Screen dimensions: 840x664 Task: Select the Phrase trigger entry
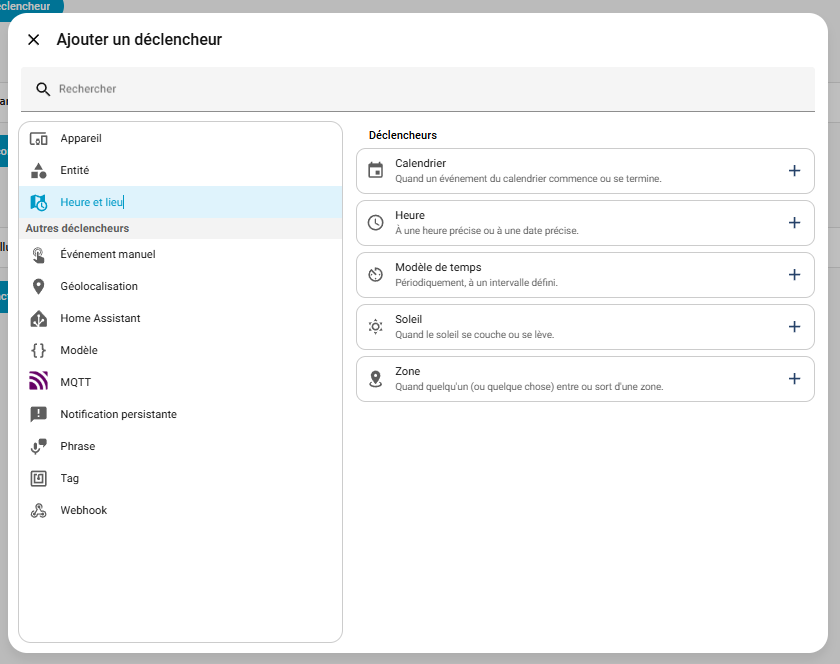coord(78,446)
